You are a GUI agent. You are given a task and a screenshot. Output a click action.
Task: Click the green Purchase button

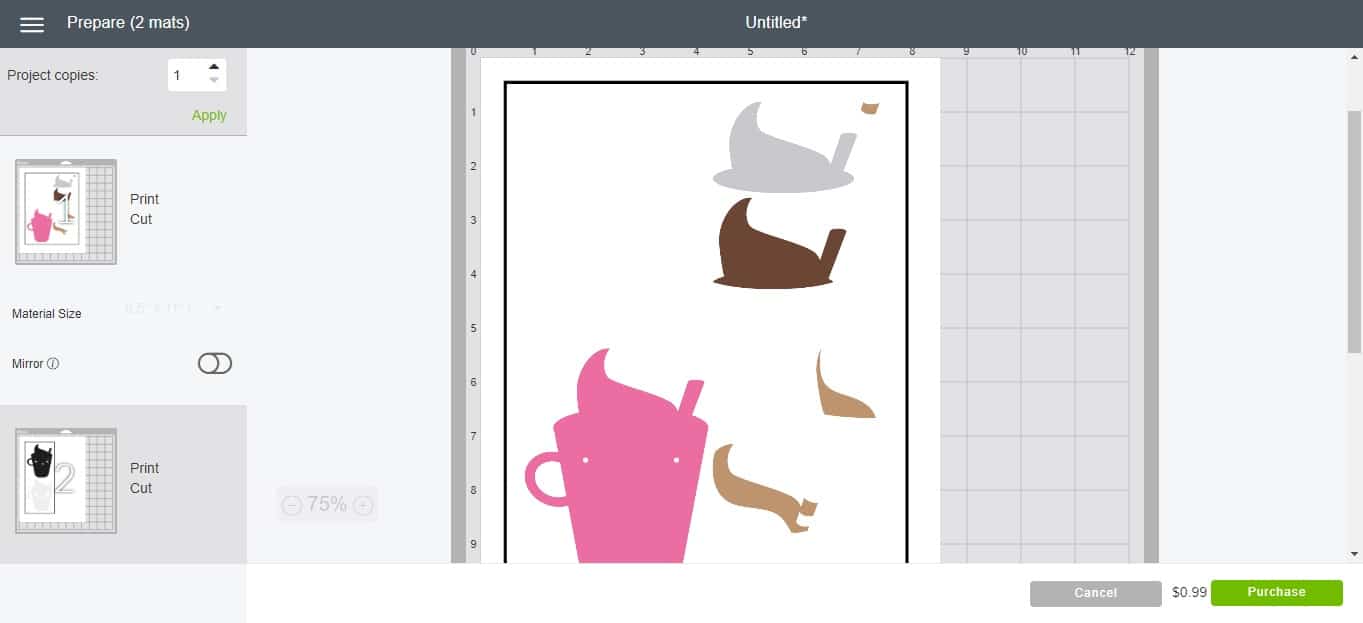point(1276,592)
